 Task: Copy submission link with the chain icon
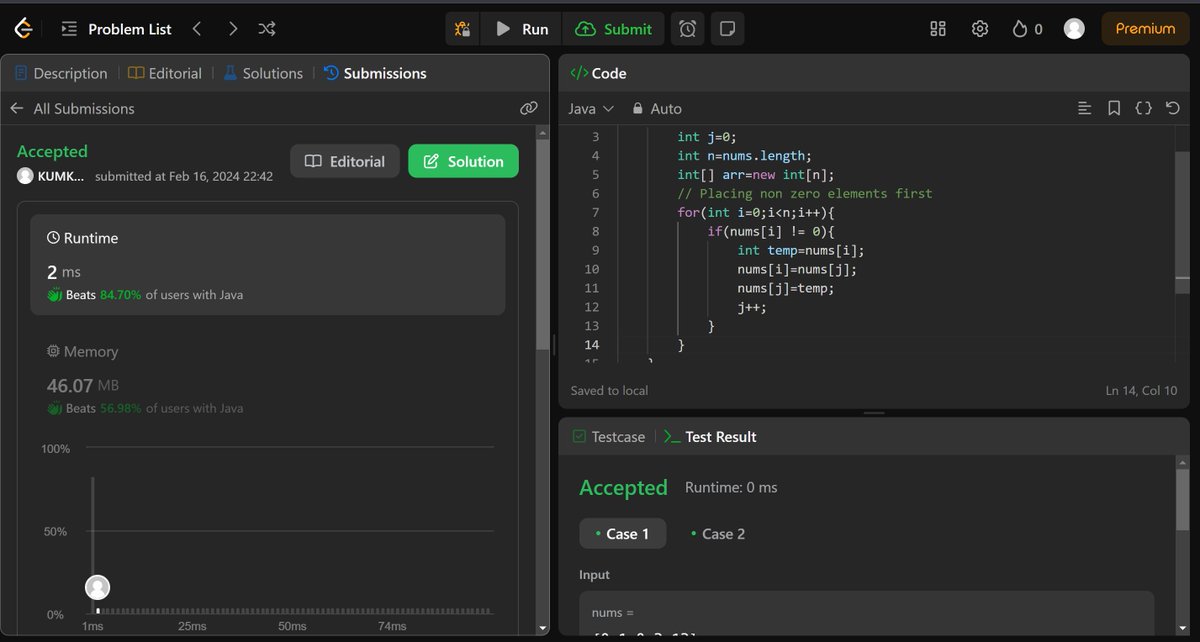point(528,108)
